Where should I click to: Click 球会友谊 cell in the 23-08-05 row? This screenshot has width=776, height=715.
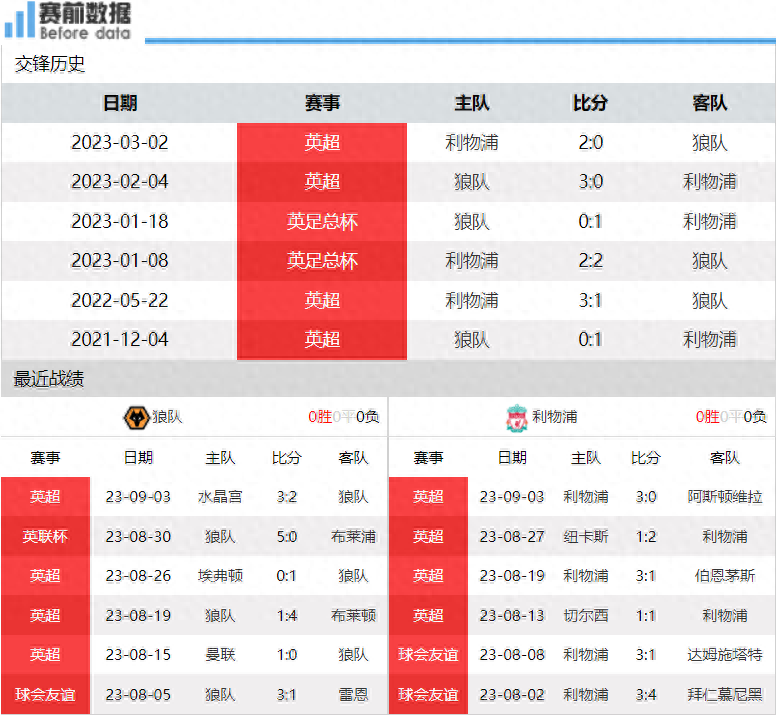pyautogui.click(x=45, y=695)
